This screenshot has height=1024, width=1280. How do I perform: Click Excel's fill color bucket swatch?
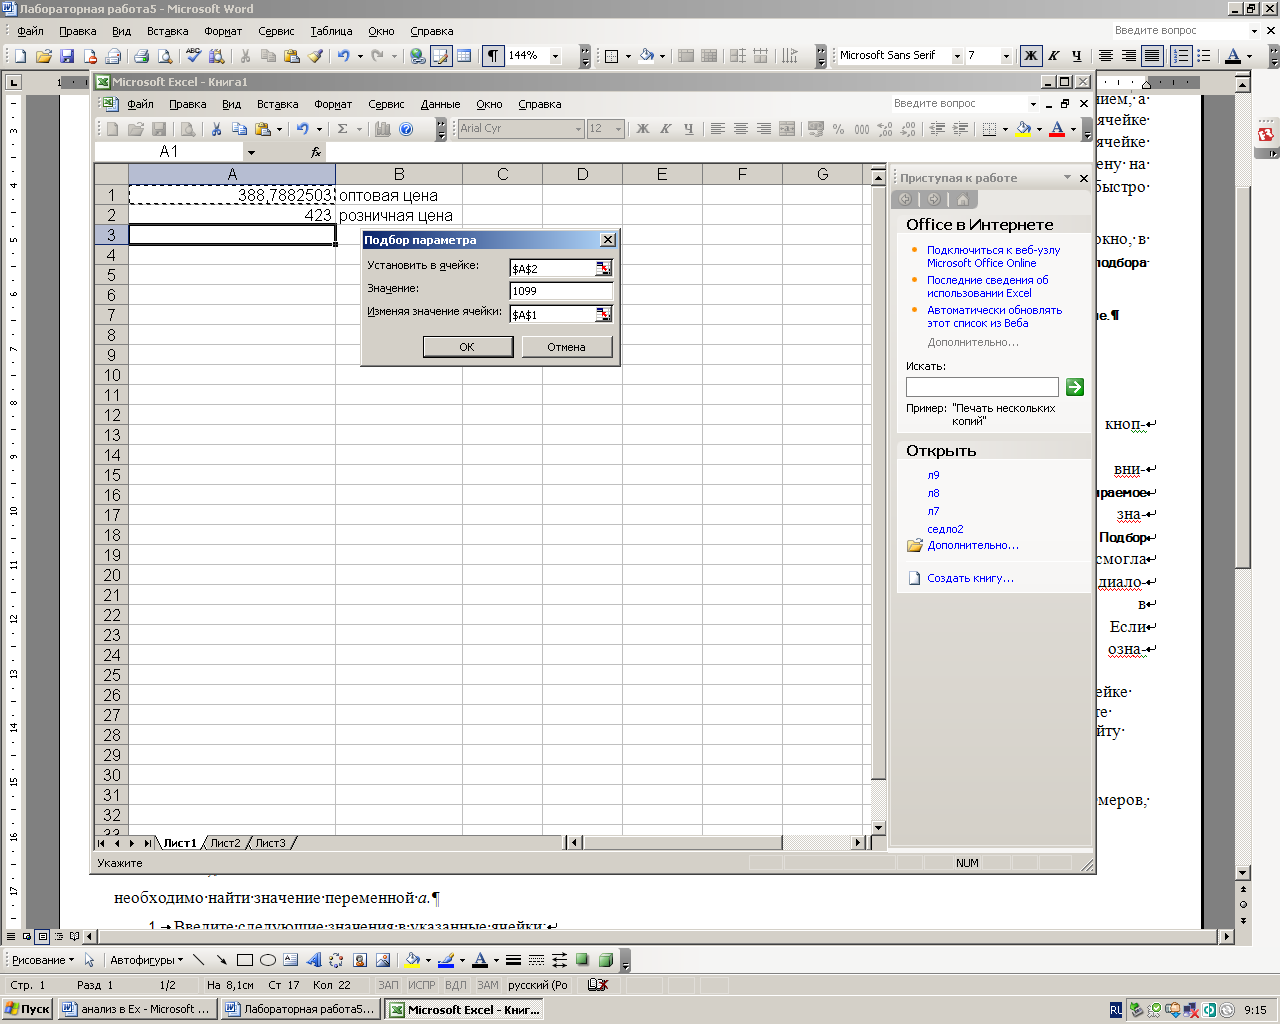click(1024, 129)
